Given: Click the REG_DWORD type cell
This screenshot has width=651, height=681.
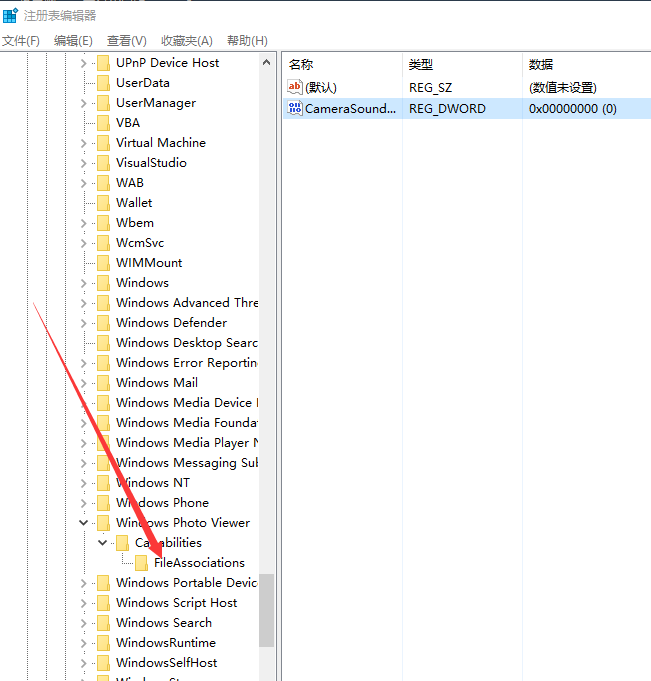Looking at the screenshot, I should pyautogui.click(x=447, y=109).
